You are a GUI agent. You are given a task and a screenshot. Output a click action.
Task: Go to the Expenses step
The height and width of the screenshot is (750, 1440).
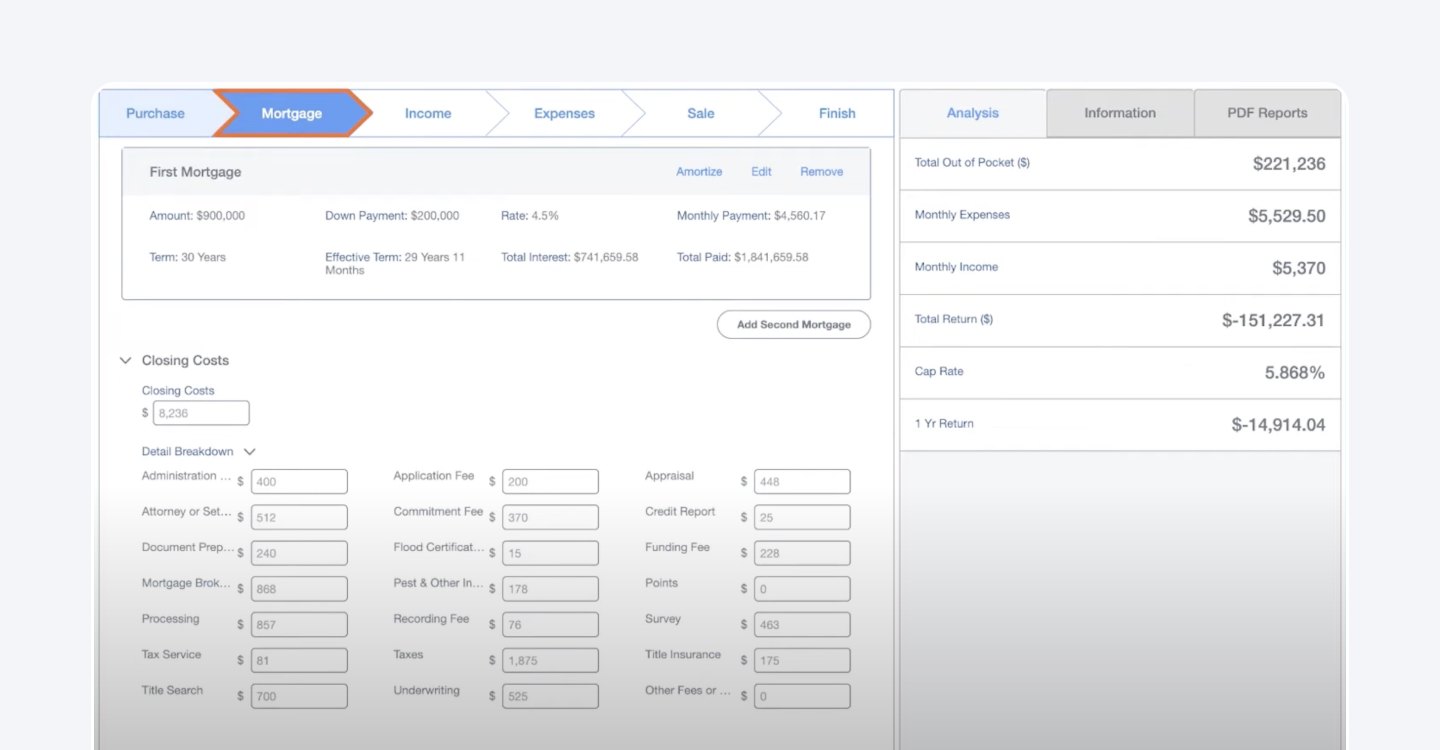564,113
